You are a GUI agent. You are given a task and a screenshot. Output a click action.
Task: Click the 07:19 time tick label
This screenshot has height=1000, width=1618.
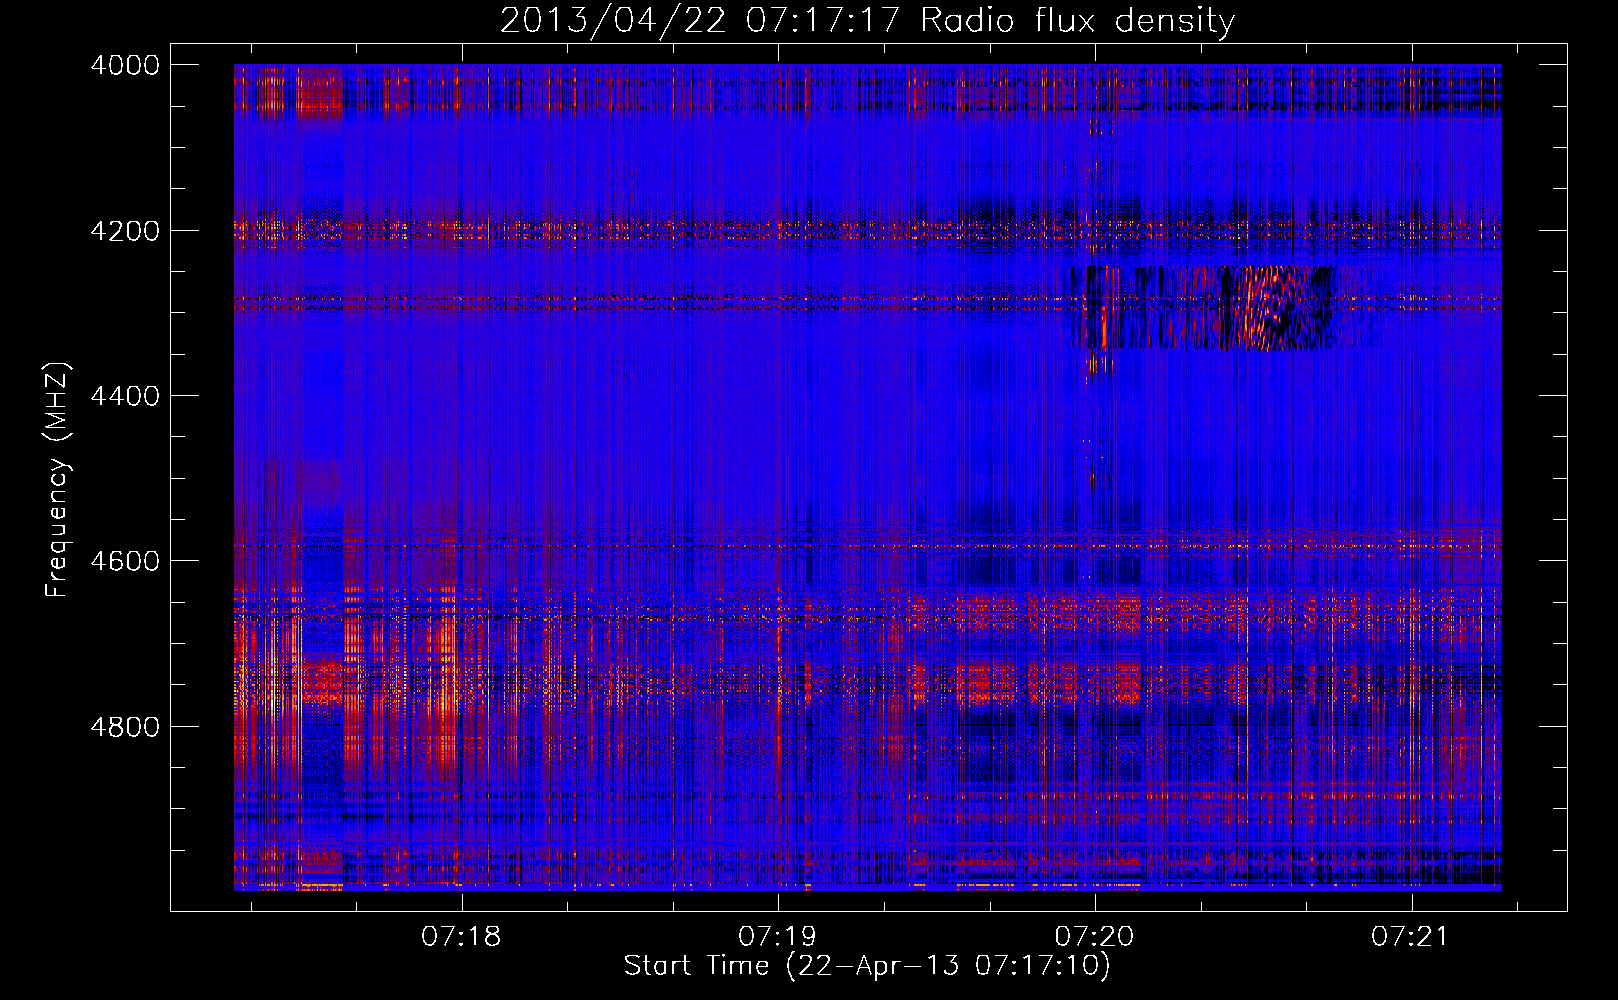(x=777, y=936)
